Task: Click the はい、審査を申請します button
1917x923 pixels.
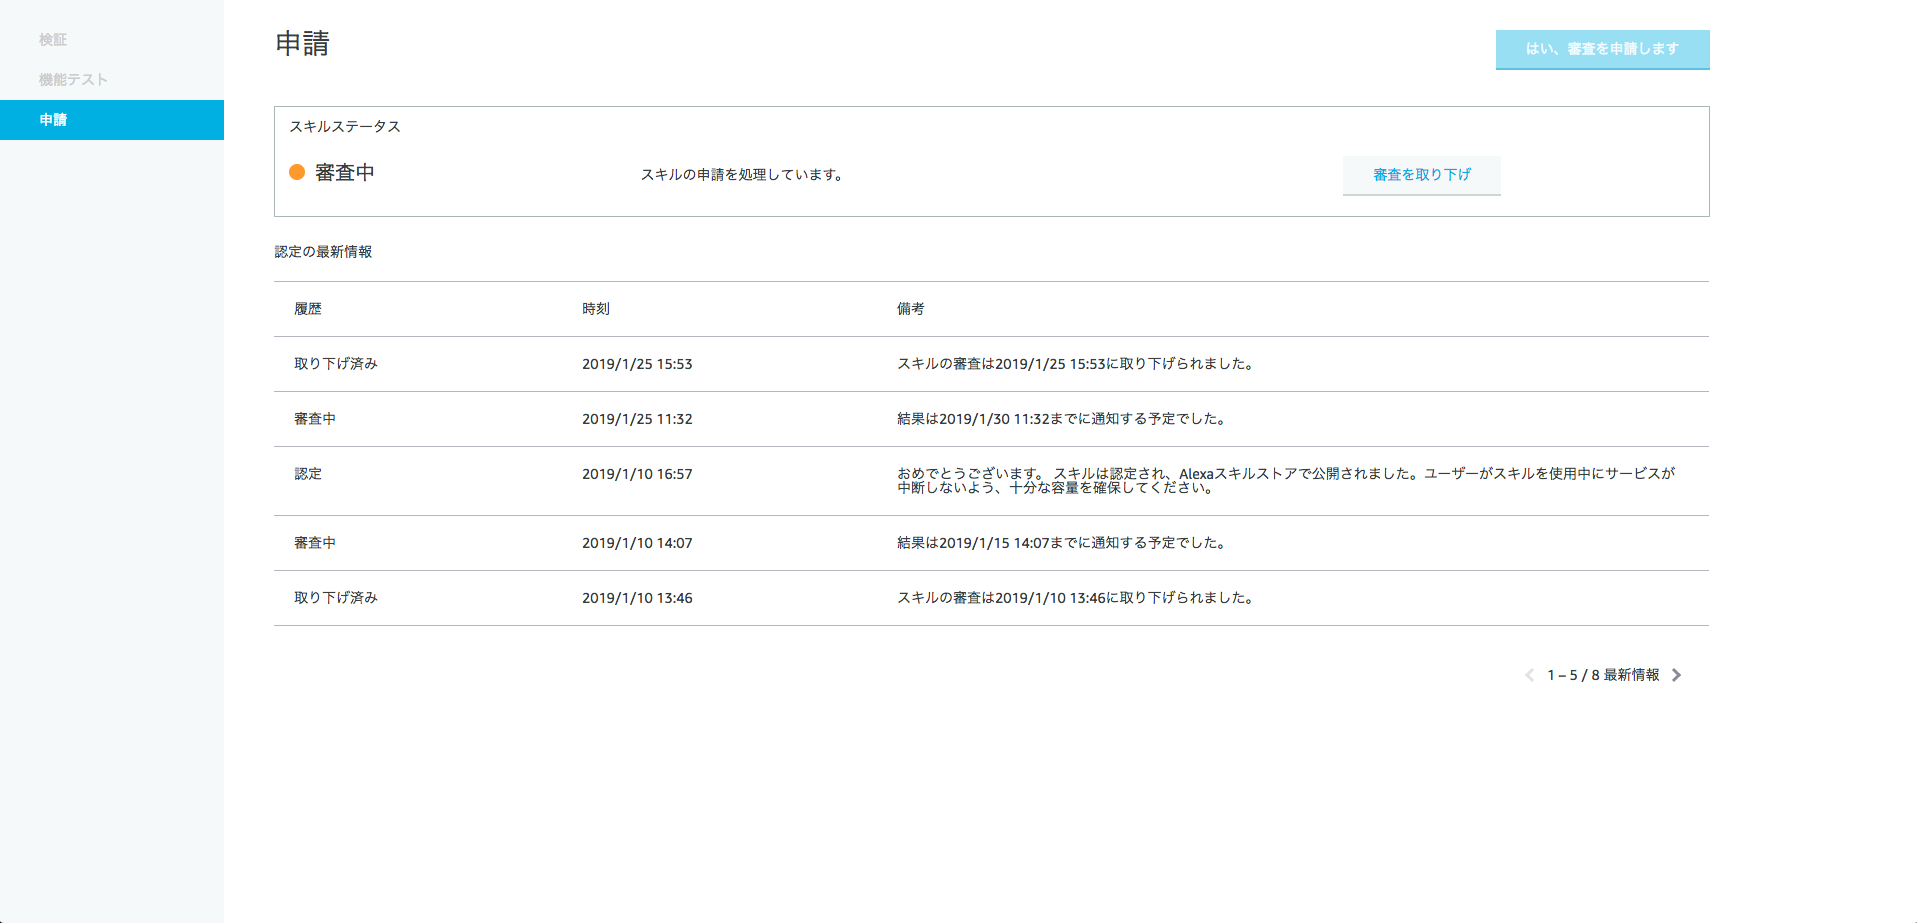Action: pyautogui.click(x=1601, y=49)
